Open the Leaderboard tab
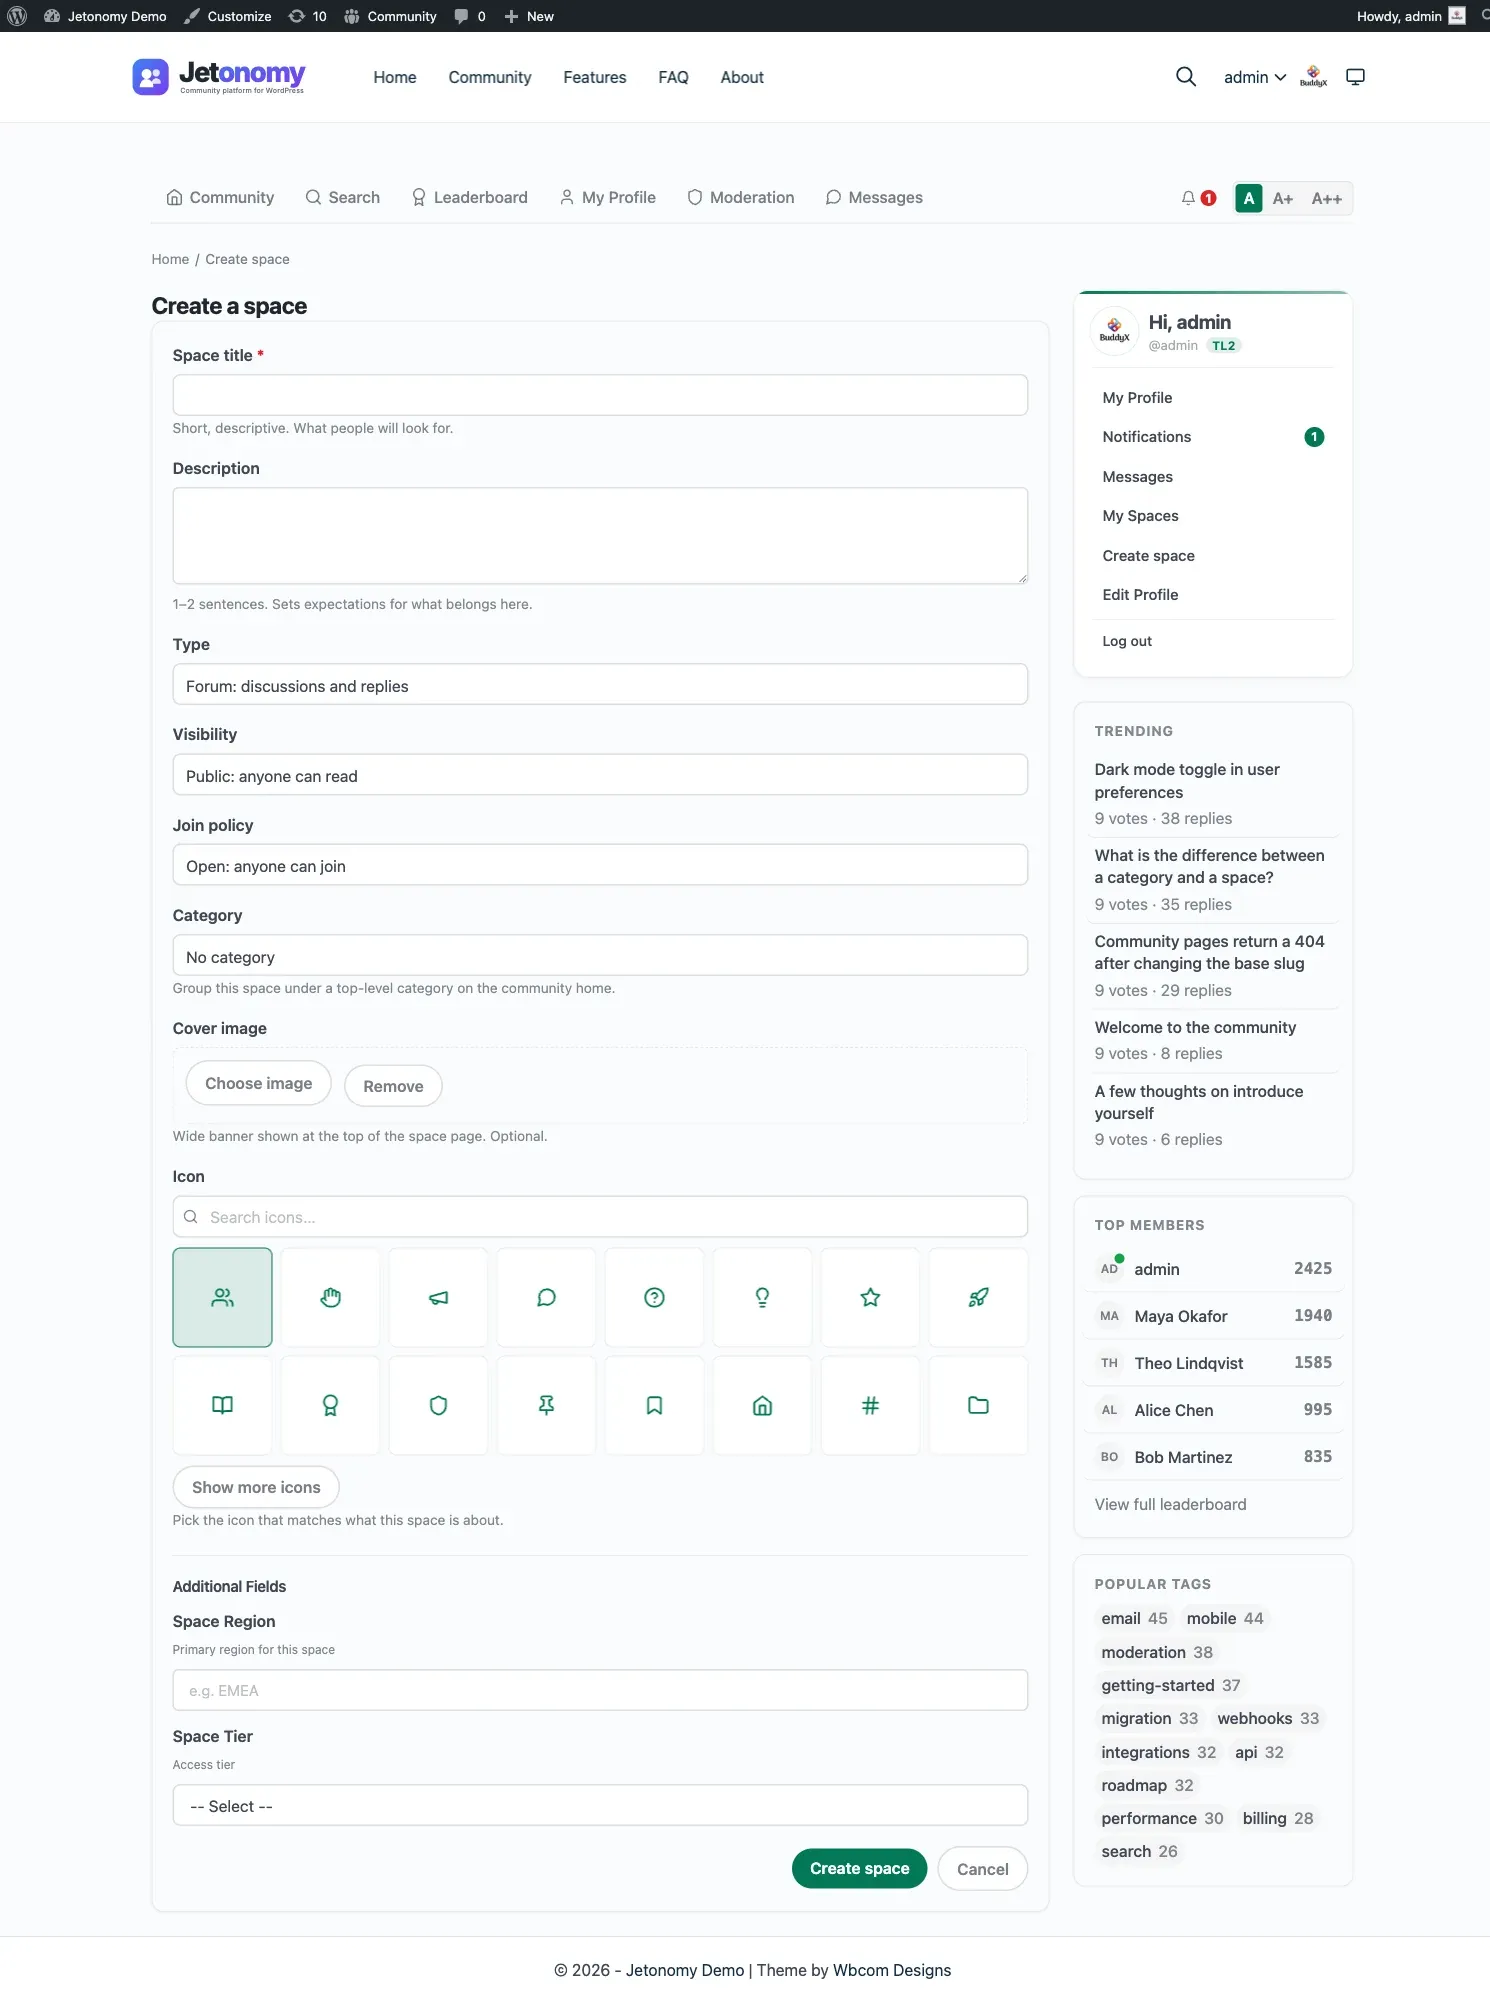 click(x=469, y=198)
